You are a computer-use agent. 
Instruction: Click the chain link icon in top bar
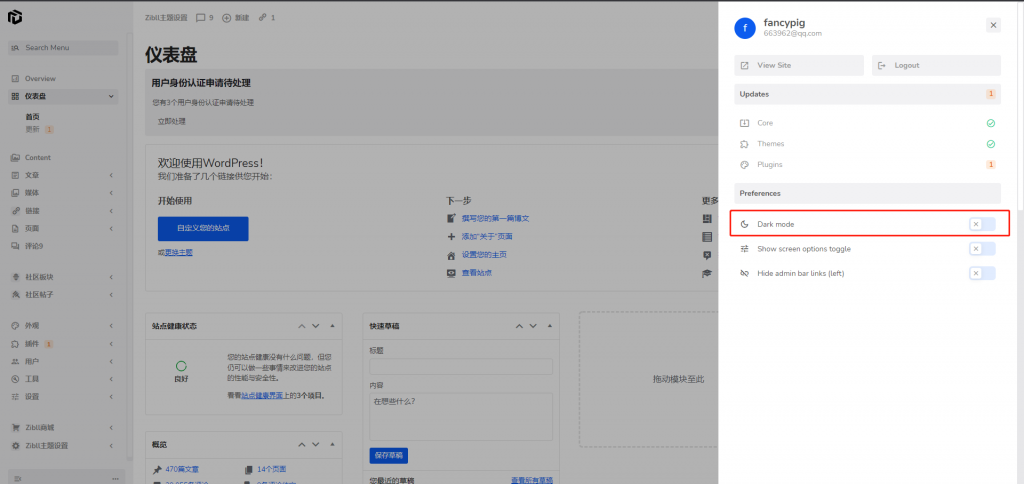[x=263, y=18]
